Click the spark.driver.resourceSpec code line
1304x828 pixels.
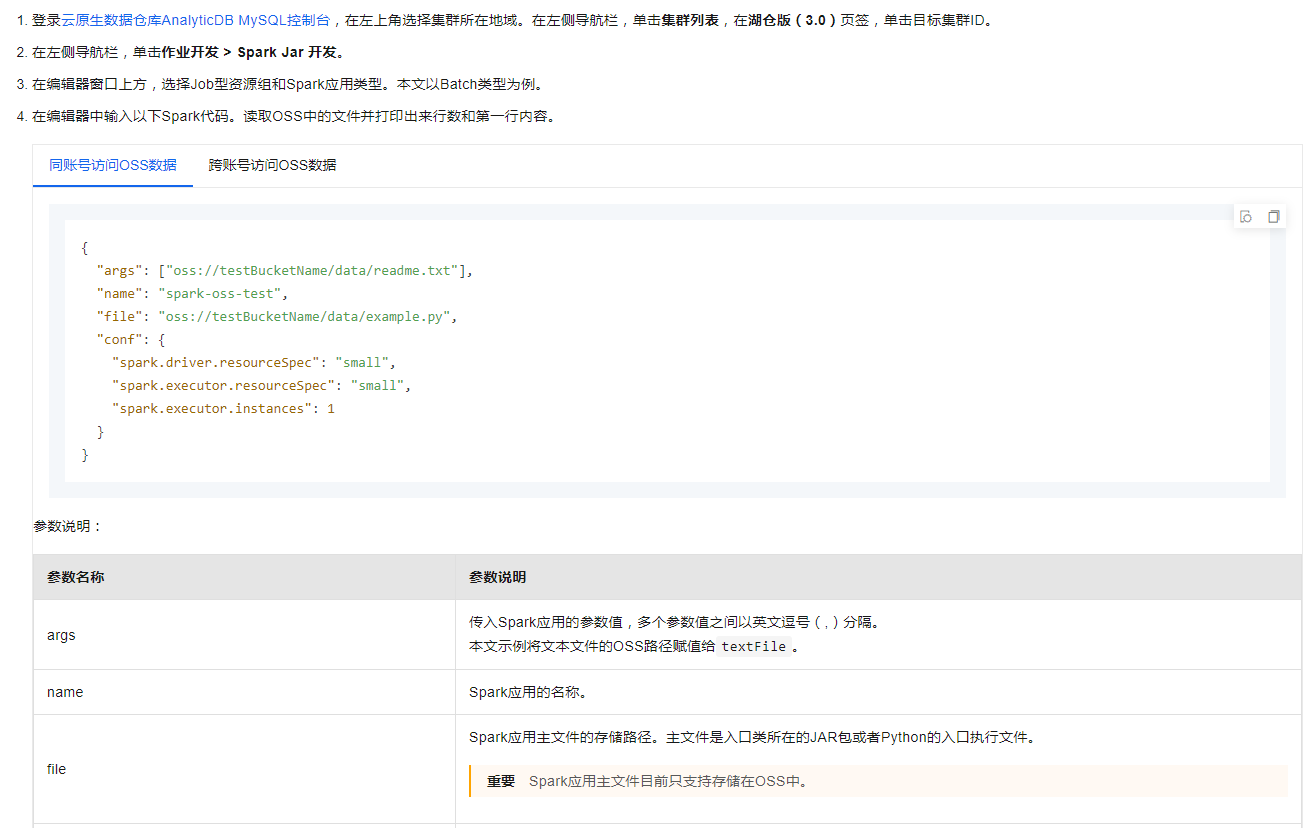(254, 362)
